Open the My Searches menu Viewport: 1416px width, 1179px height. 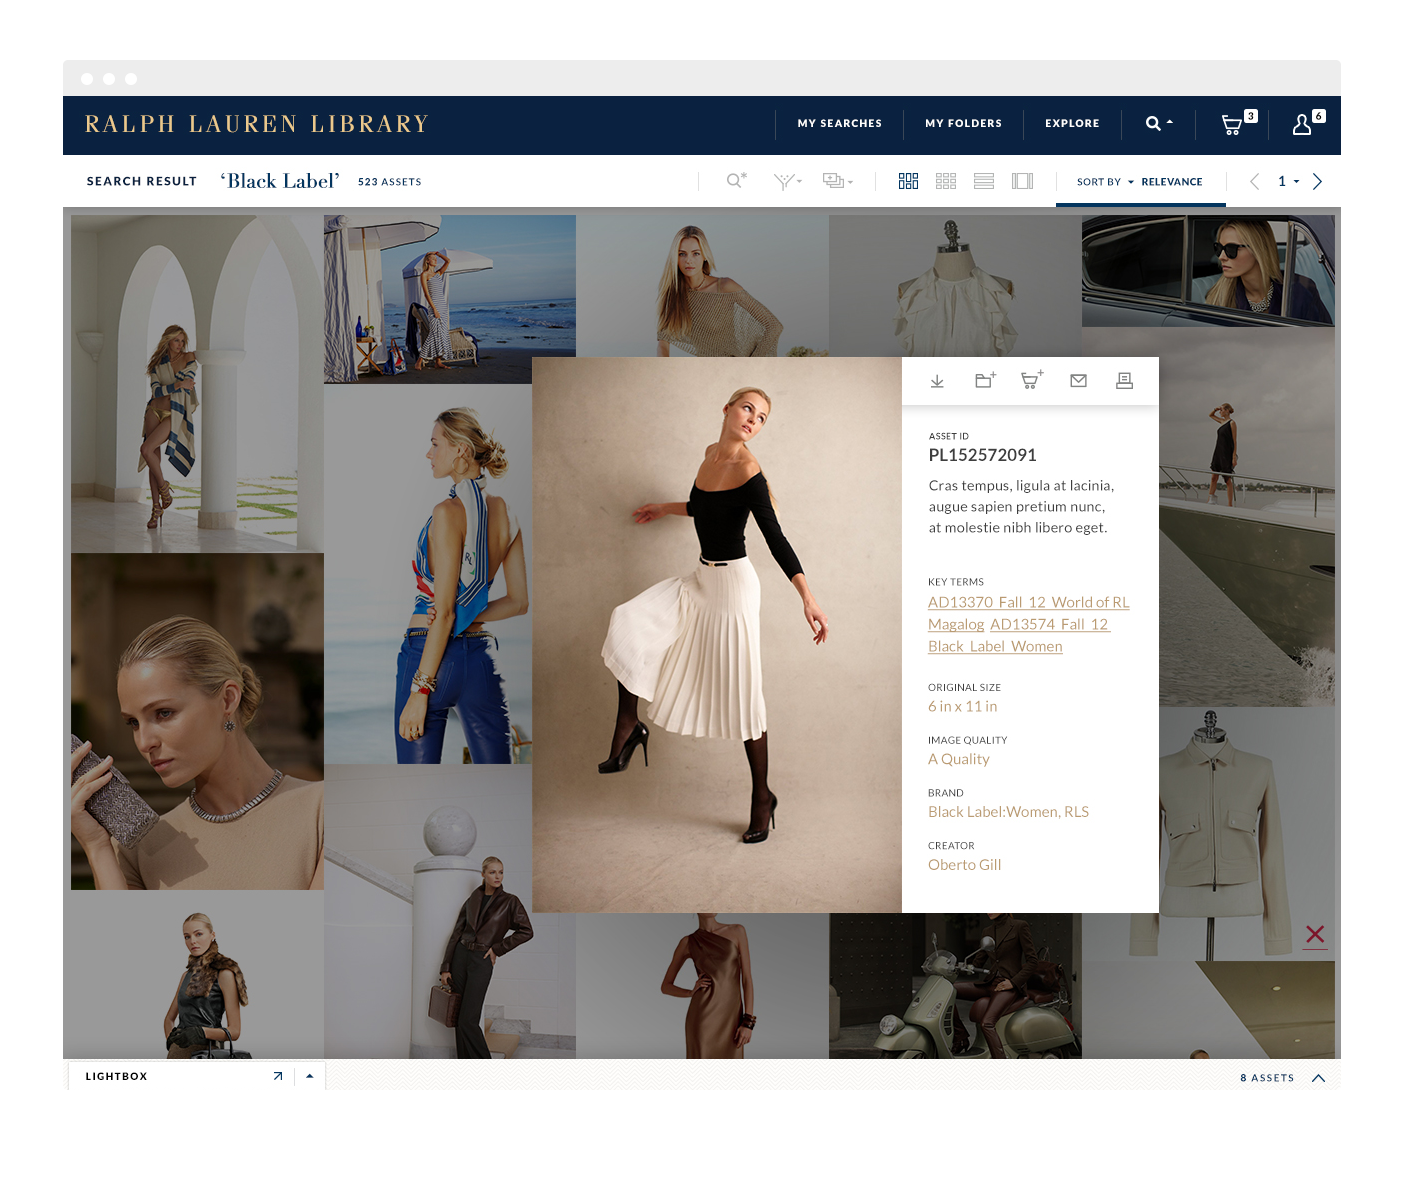840,124
